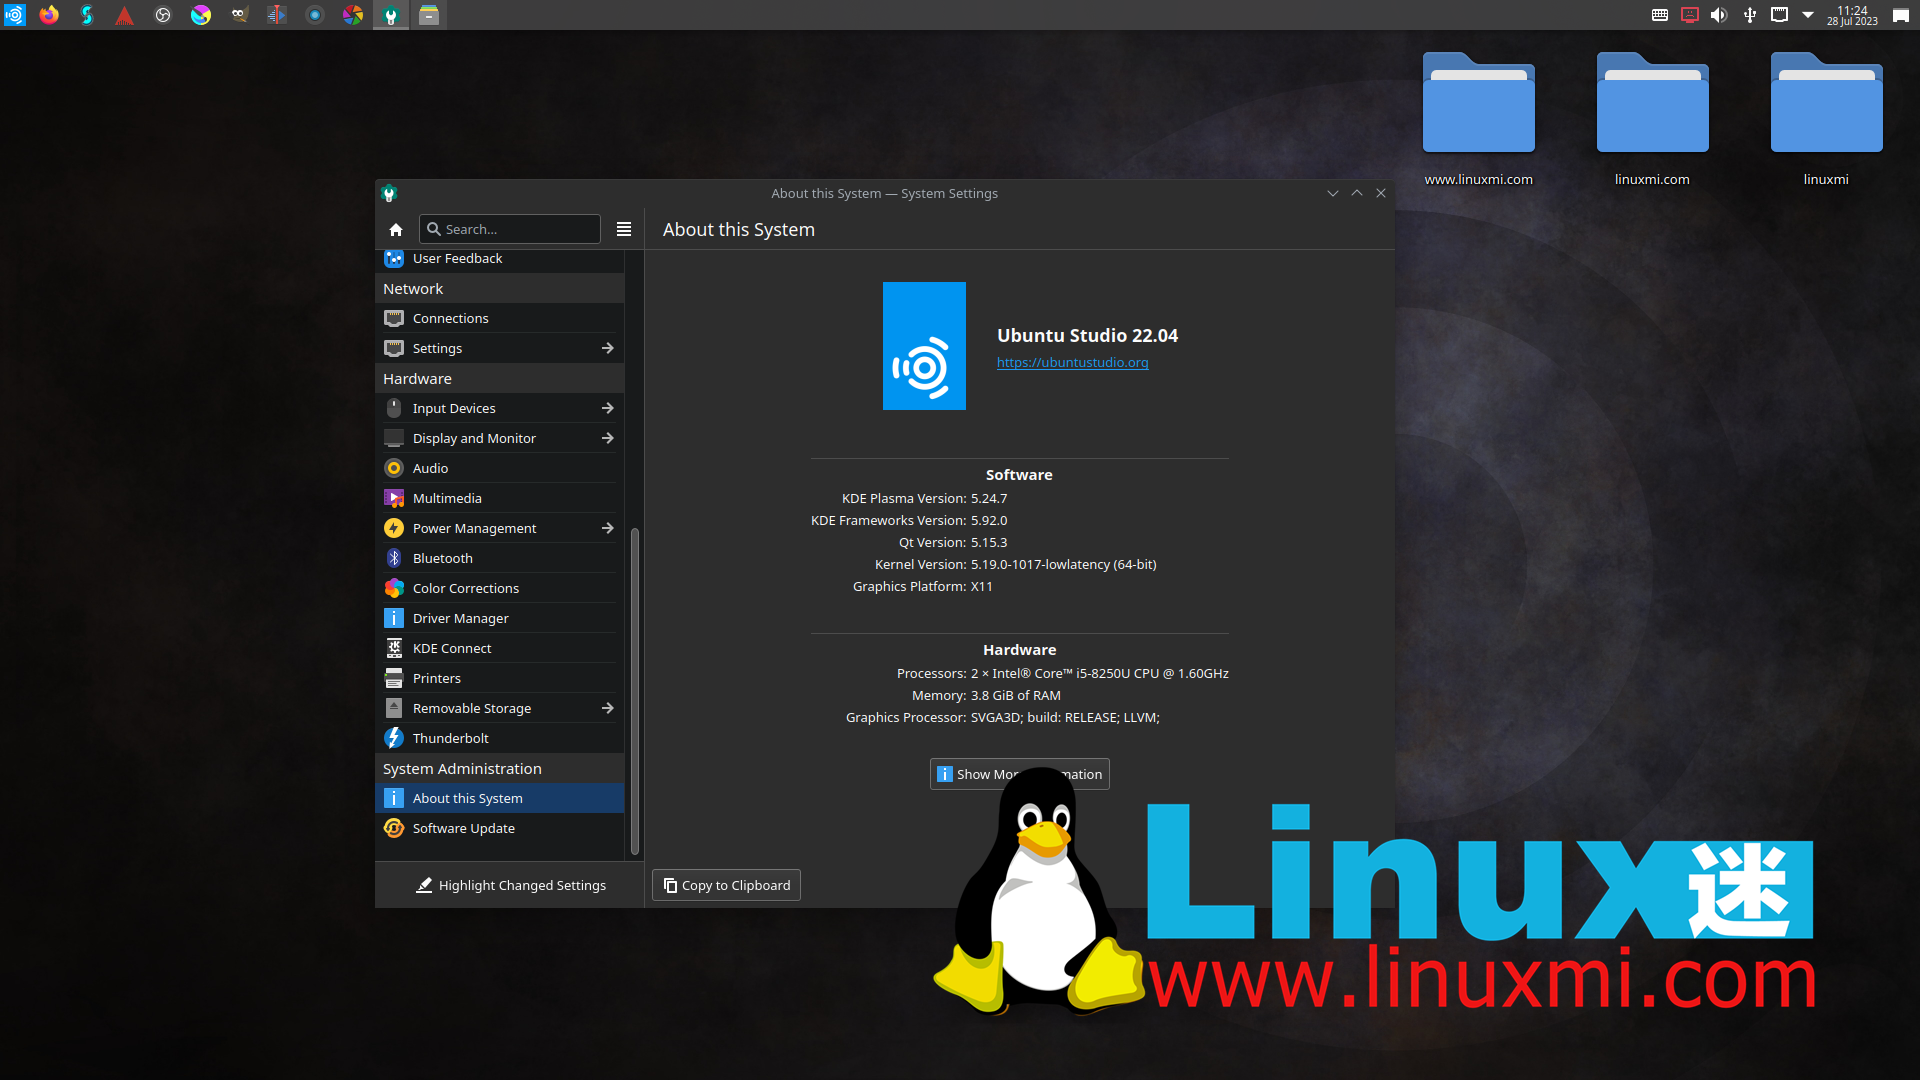Click the Kernel Version value text

tap(1063, 565)
